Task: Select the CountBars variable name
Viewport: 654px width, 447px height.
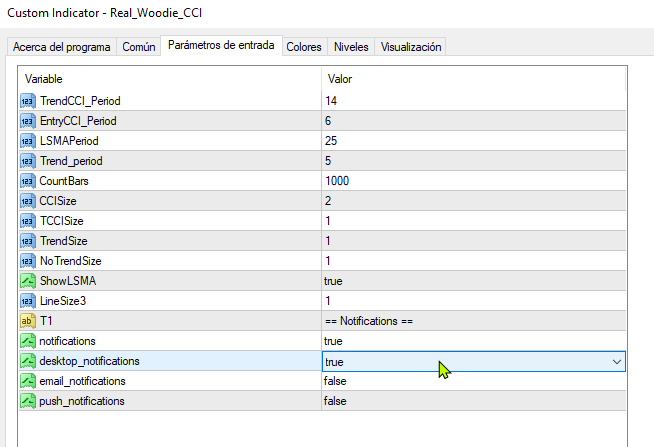Action: 64,181
